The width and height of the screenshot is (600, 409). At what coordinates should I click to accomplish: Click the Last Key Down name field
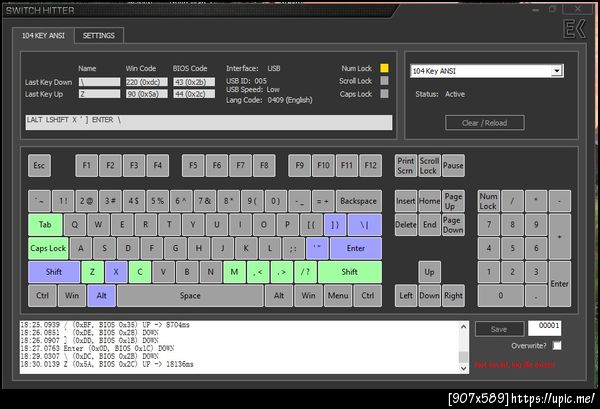tap(99, 82)
